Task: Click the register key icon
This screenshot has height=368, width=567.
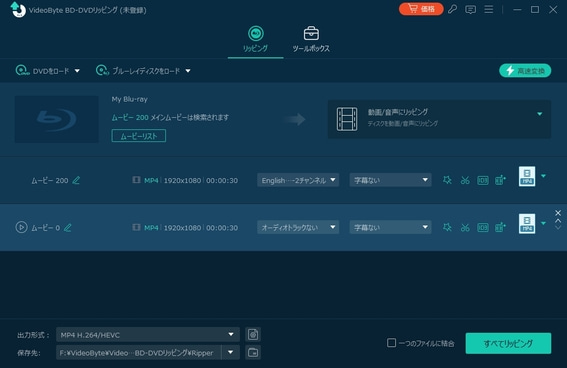Action: tap(452, 9)
